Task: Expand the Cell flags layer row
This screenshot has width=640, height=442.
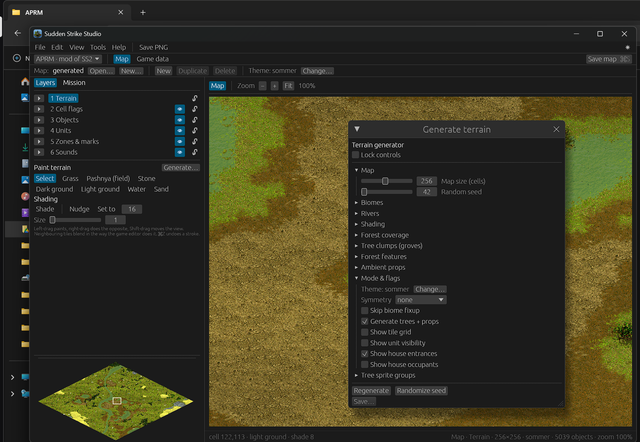Action: (39, 109)
